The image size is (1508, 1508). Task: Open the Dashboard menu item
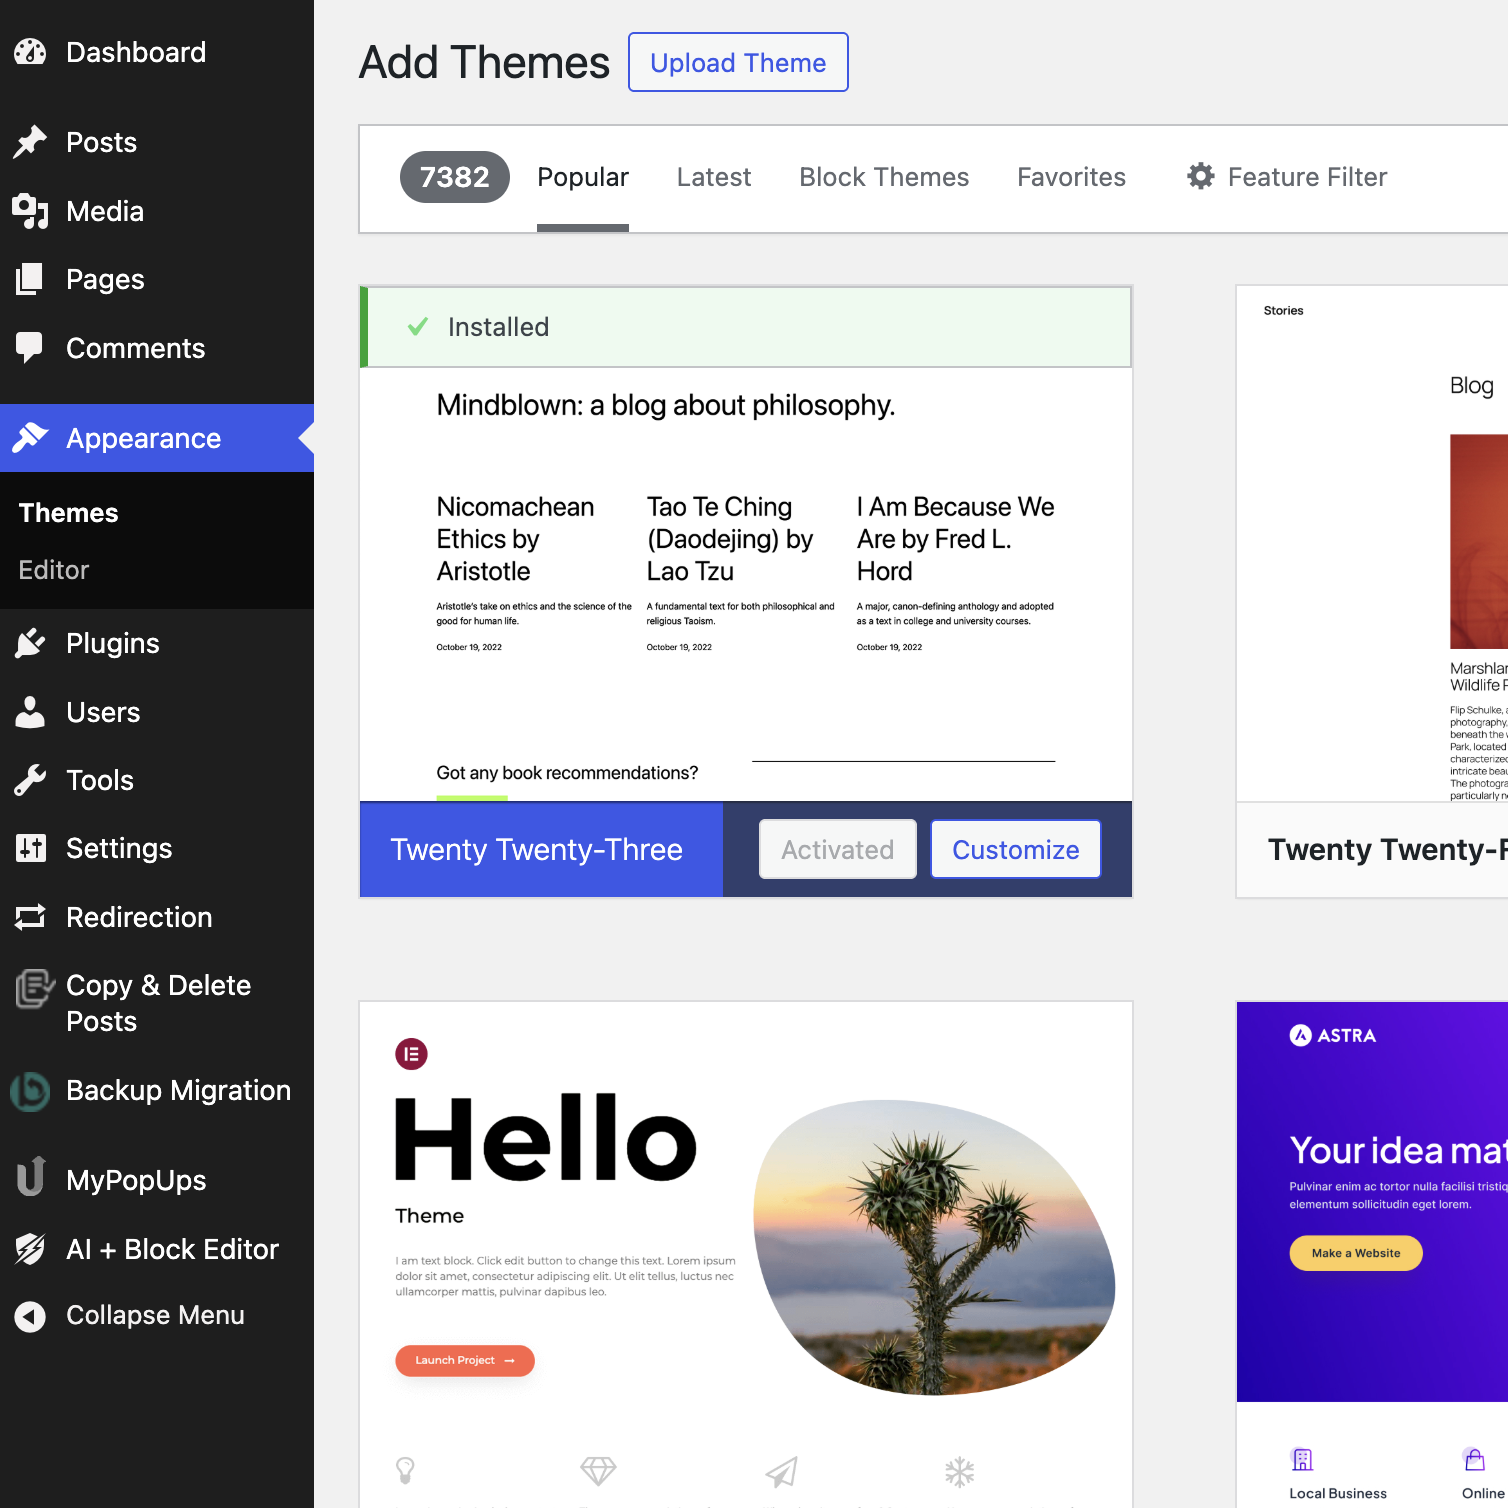[x=157, y=52]
